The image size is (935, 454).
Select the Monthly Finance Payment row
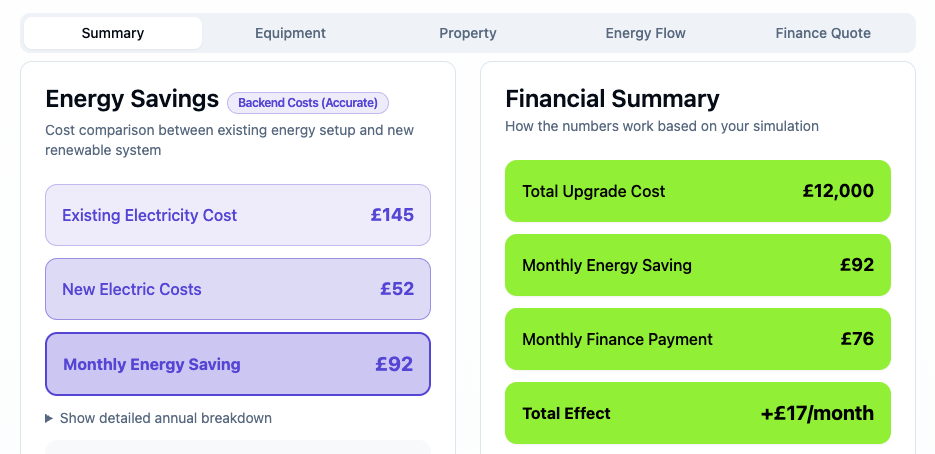pos(697,339)
